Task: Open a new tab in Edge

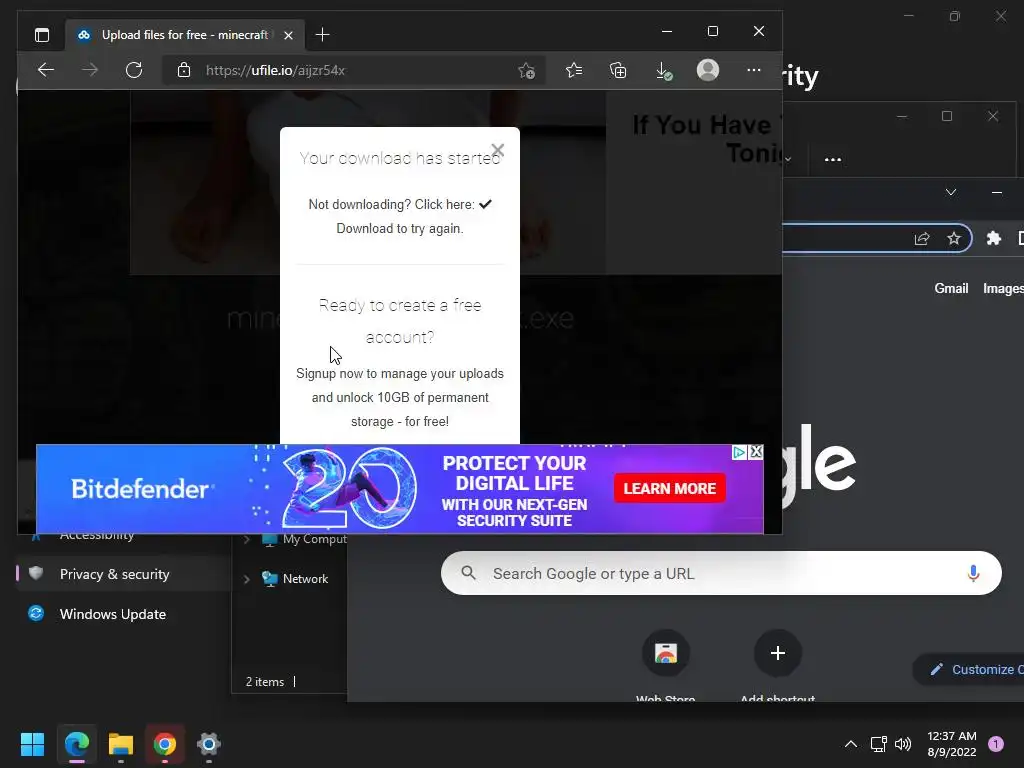Action: point(323,35)
